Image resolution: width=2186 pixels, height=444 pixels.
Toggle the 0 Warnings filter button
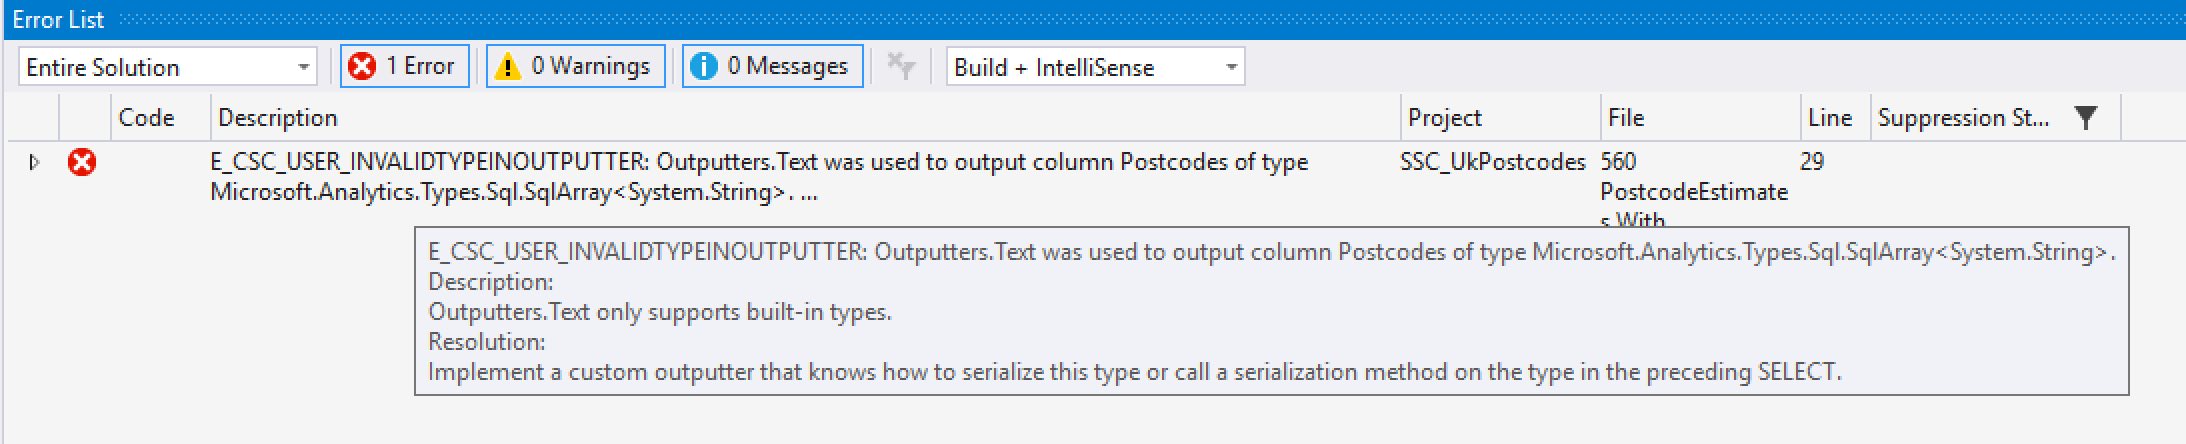pos(575,66)
